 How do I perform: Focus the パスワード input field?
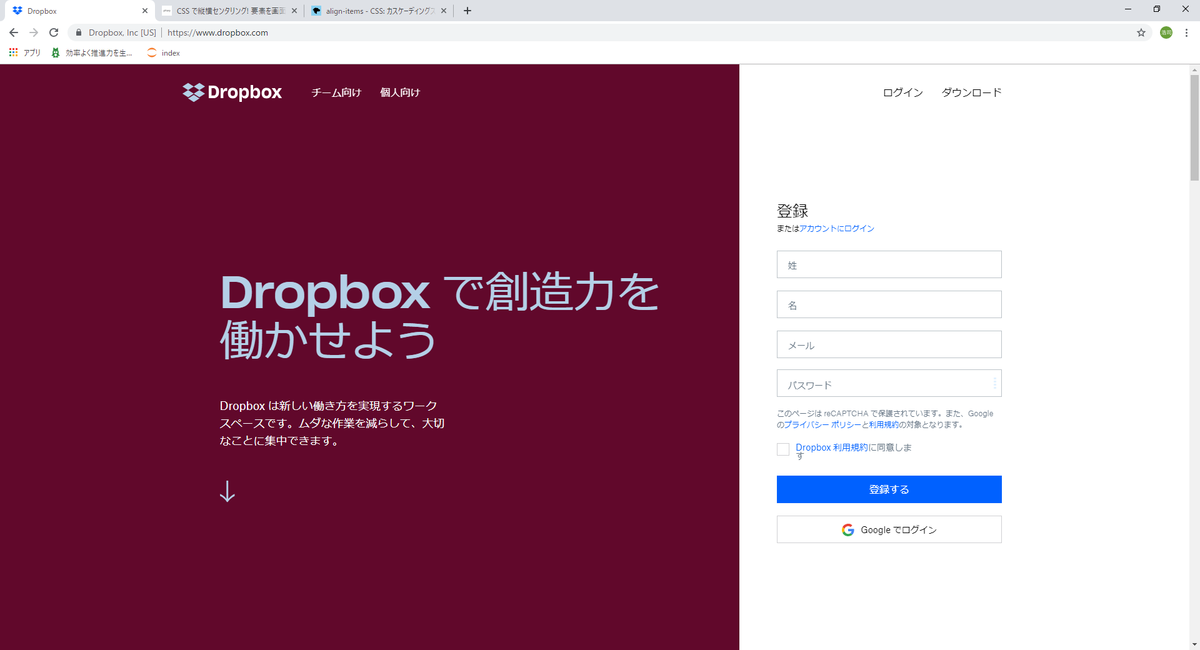889,384
